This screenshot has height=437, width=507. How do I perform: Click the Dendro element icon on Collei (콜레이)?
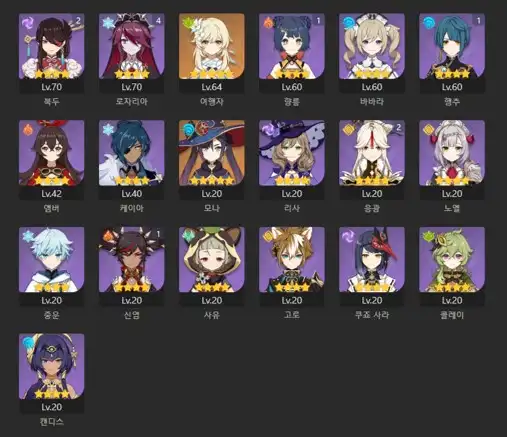[x=427, y=235]
